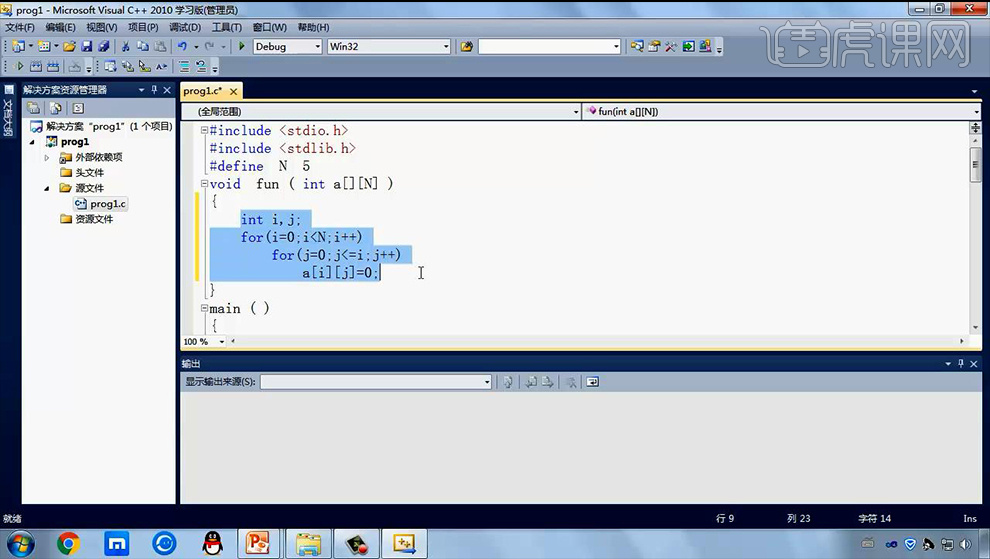Screen dimensions: 990x559
Task: Click the Display Quick Info icon
Action: point(145,66)
